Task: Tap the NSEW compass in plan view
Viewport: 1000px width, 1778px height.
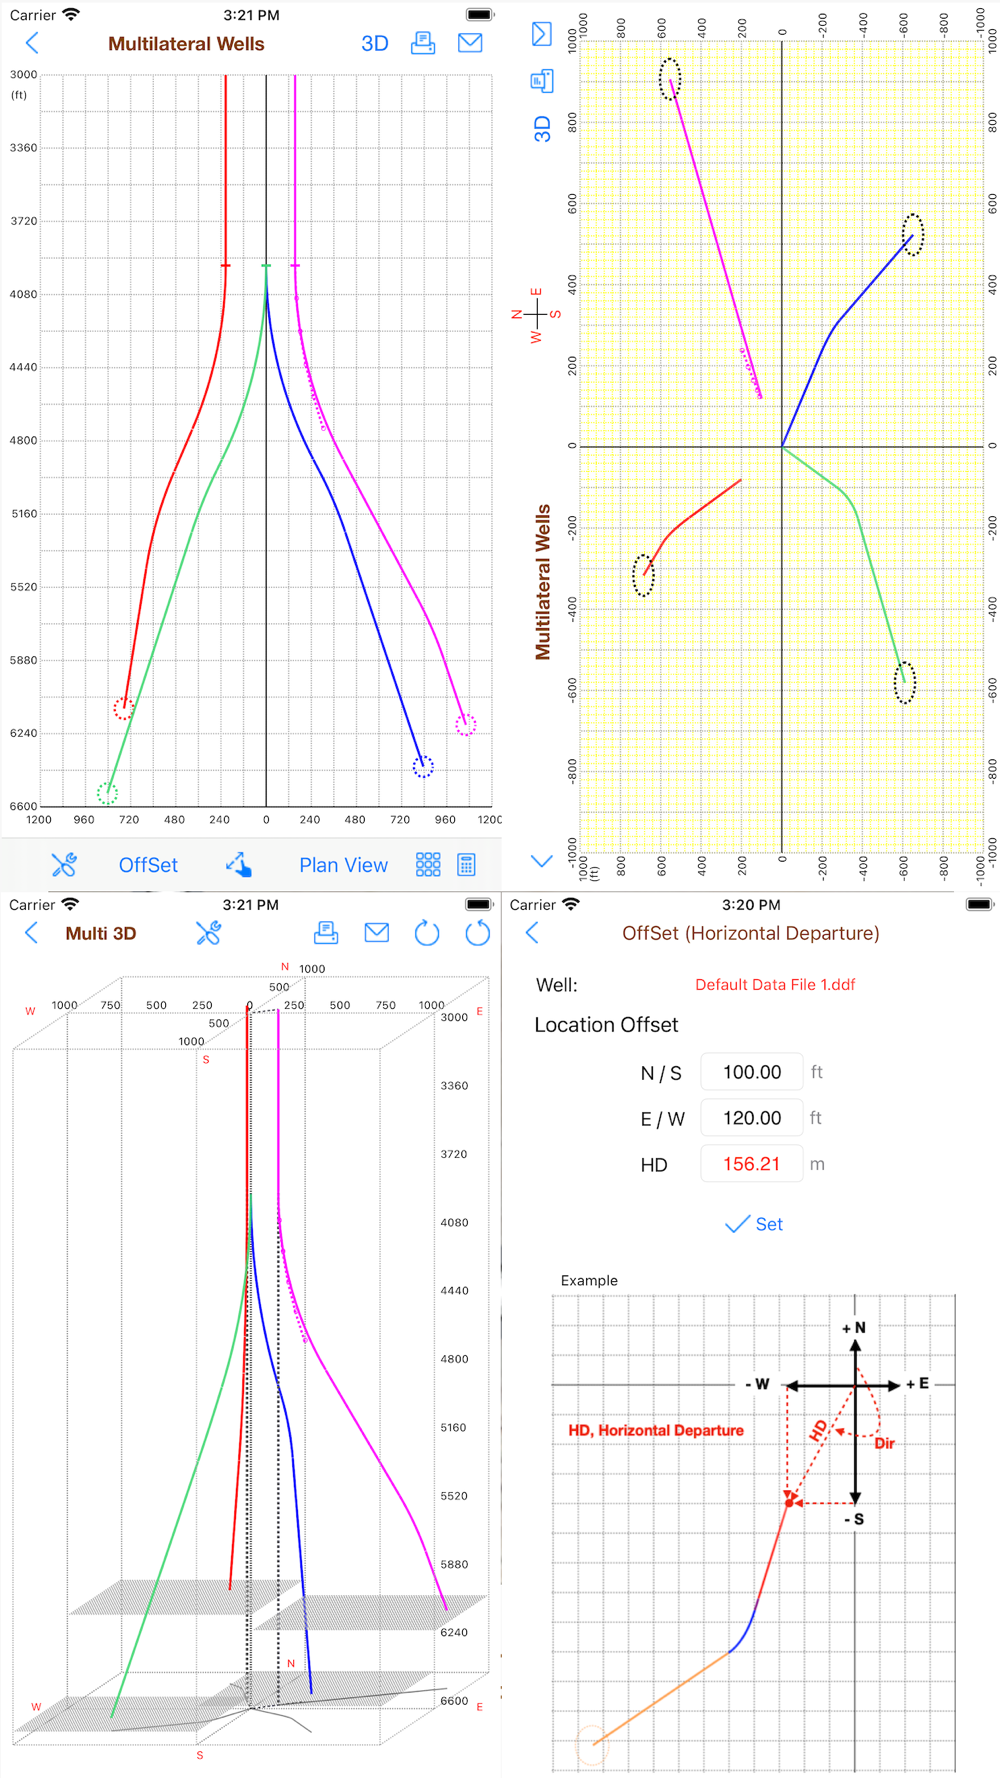Action: pos(536,315)
